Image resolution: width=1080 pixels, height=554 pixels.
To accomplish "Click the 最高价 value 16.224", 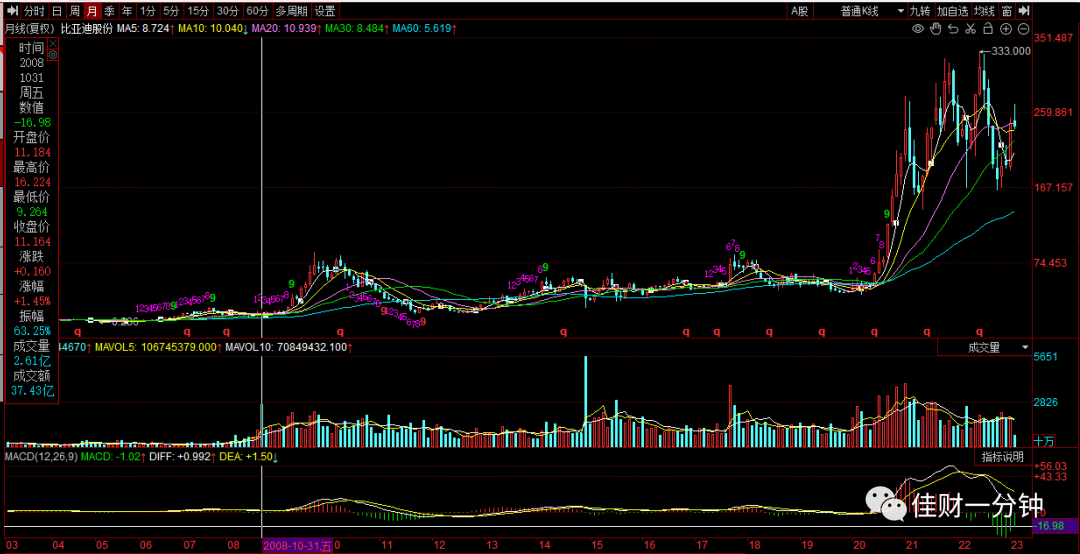I will (x=32, y=182).
